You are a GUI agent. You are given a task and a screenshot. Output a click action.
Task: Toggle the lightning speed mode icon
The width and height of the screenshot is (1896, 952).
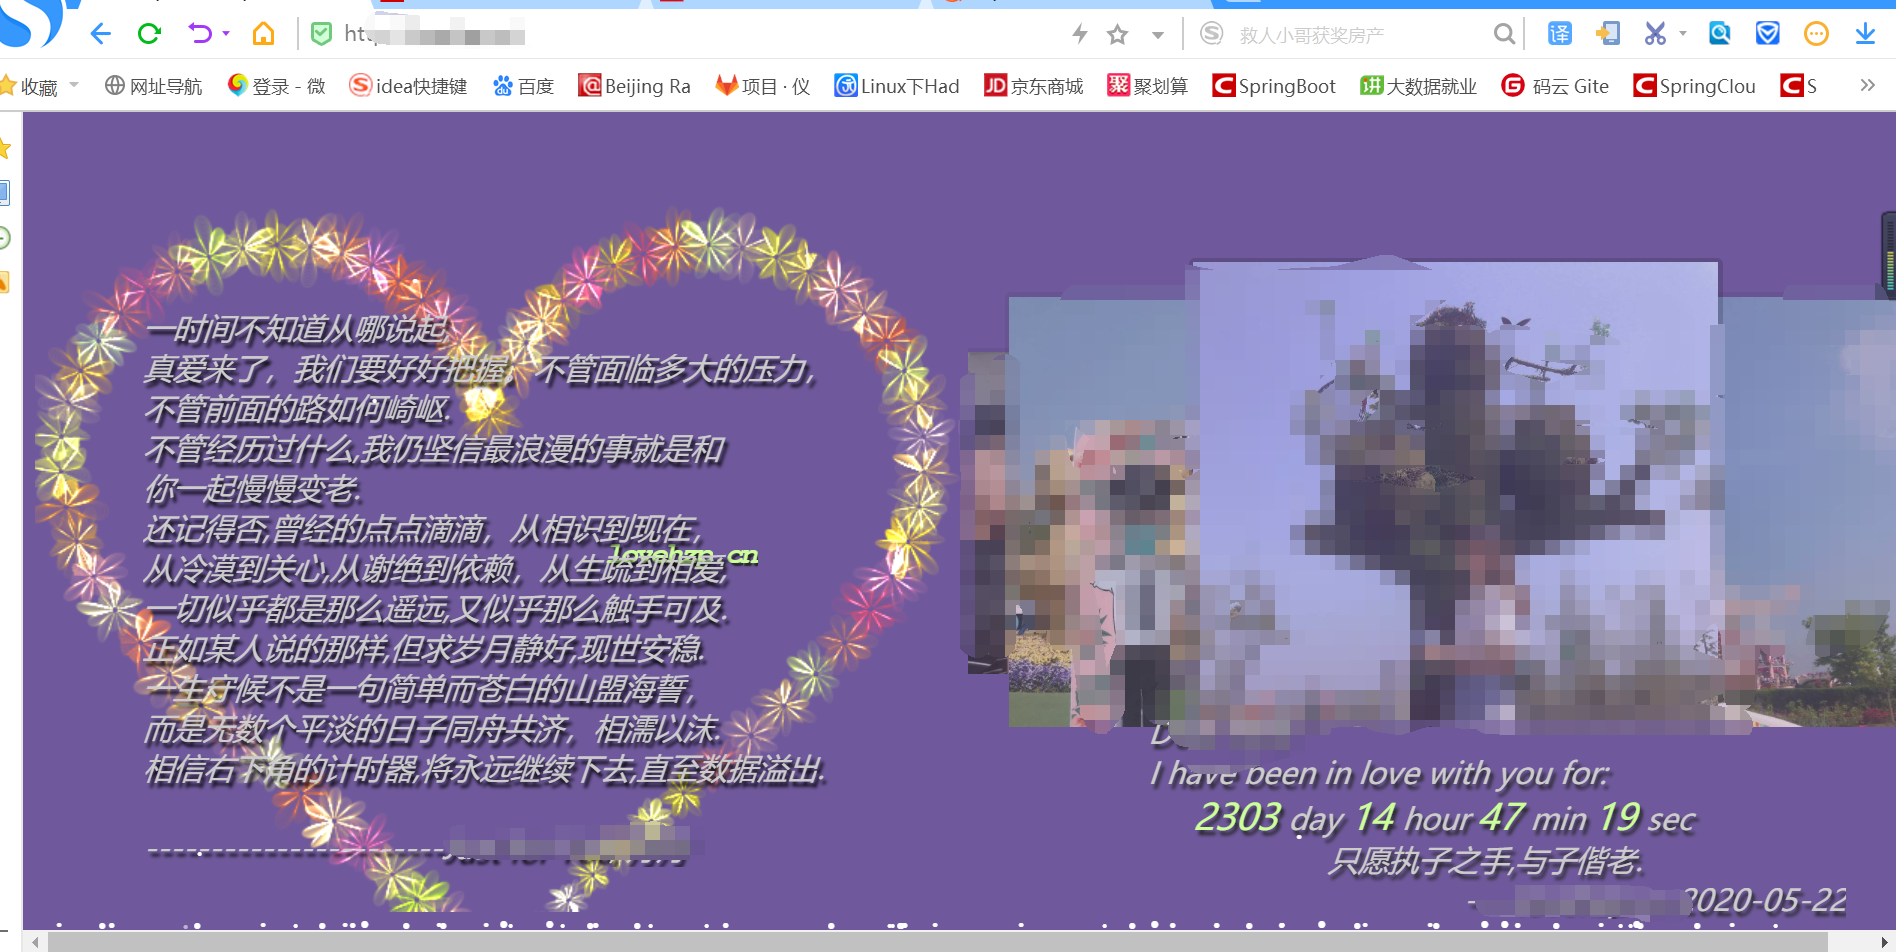click(x=1080, y=34)
